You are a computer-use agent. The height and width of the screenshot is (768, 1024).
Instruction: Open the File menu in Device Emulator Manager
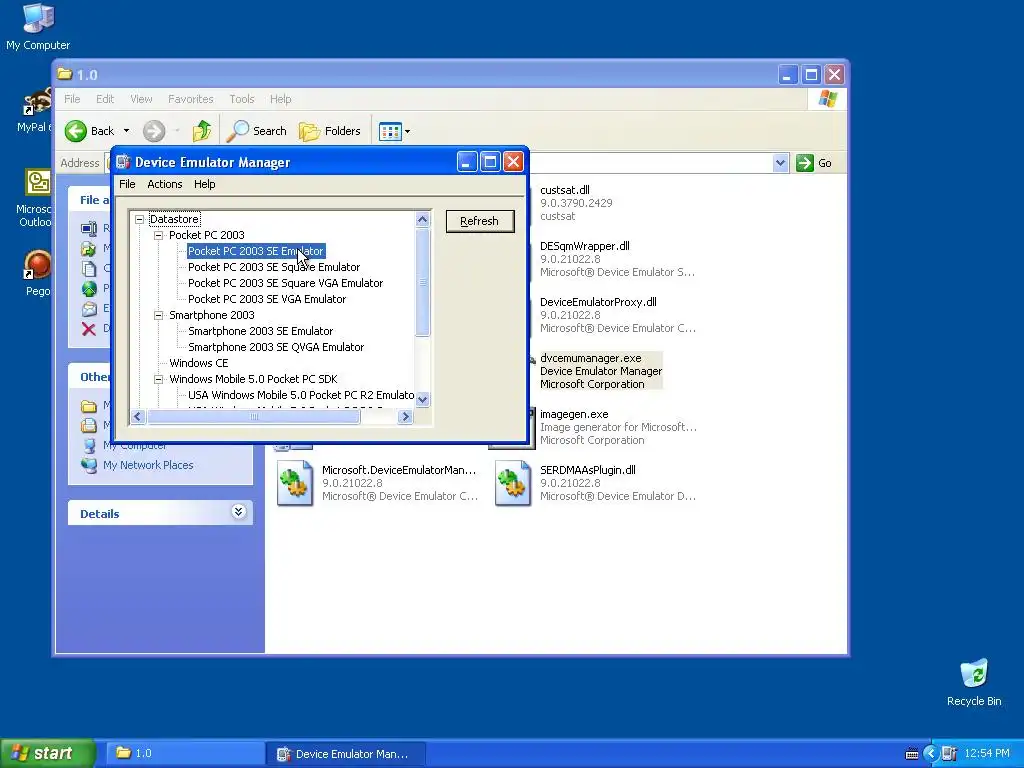click(x=127, y=184)
